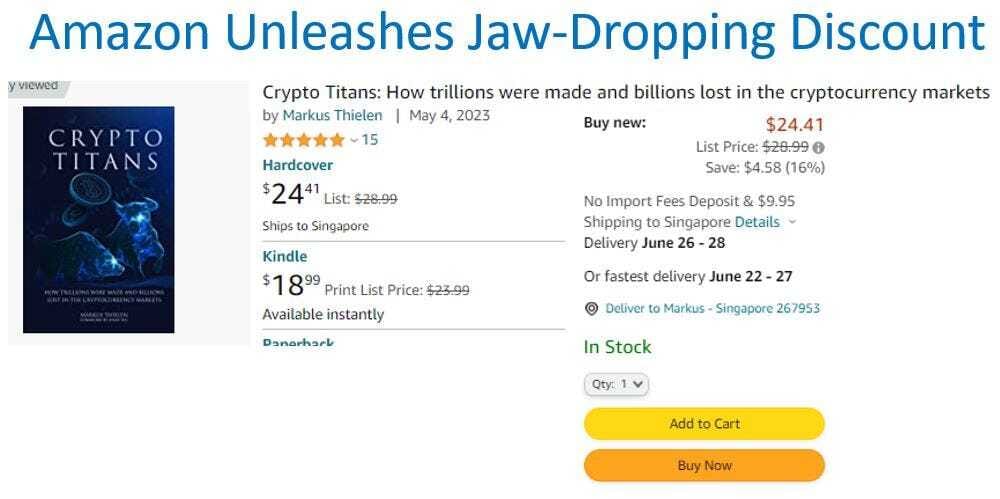Click Deliver to Markus - Singapore link
Screen dimensions: 1000x499
coord(712,308)
